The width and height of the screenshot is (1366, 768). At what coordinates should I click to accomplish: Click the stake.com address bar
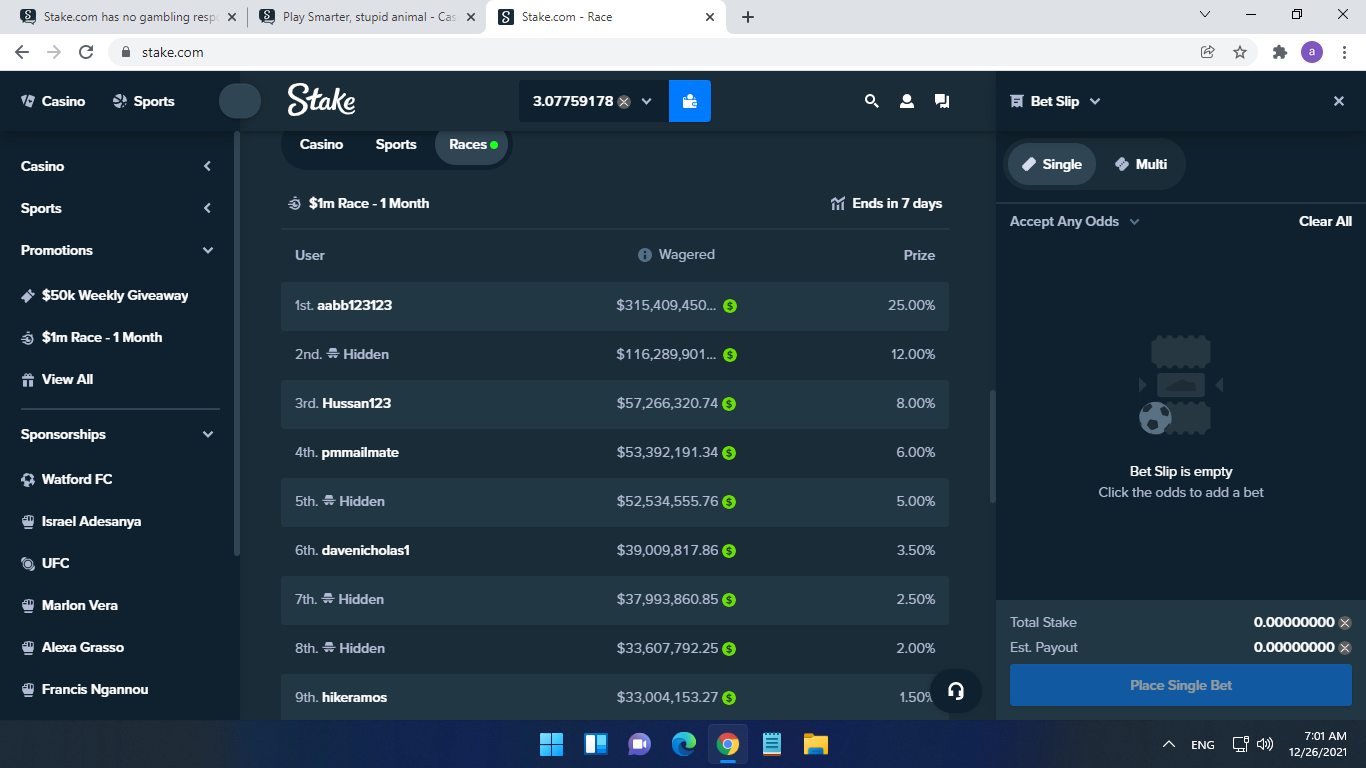[x=650, y=52]
